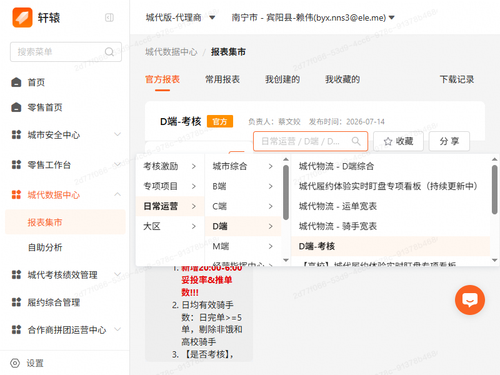Click the 零售首页 house icon
This screenshot has width=500, height=375.
pyautogui.click(x=16, y=107)
